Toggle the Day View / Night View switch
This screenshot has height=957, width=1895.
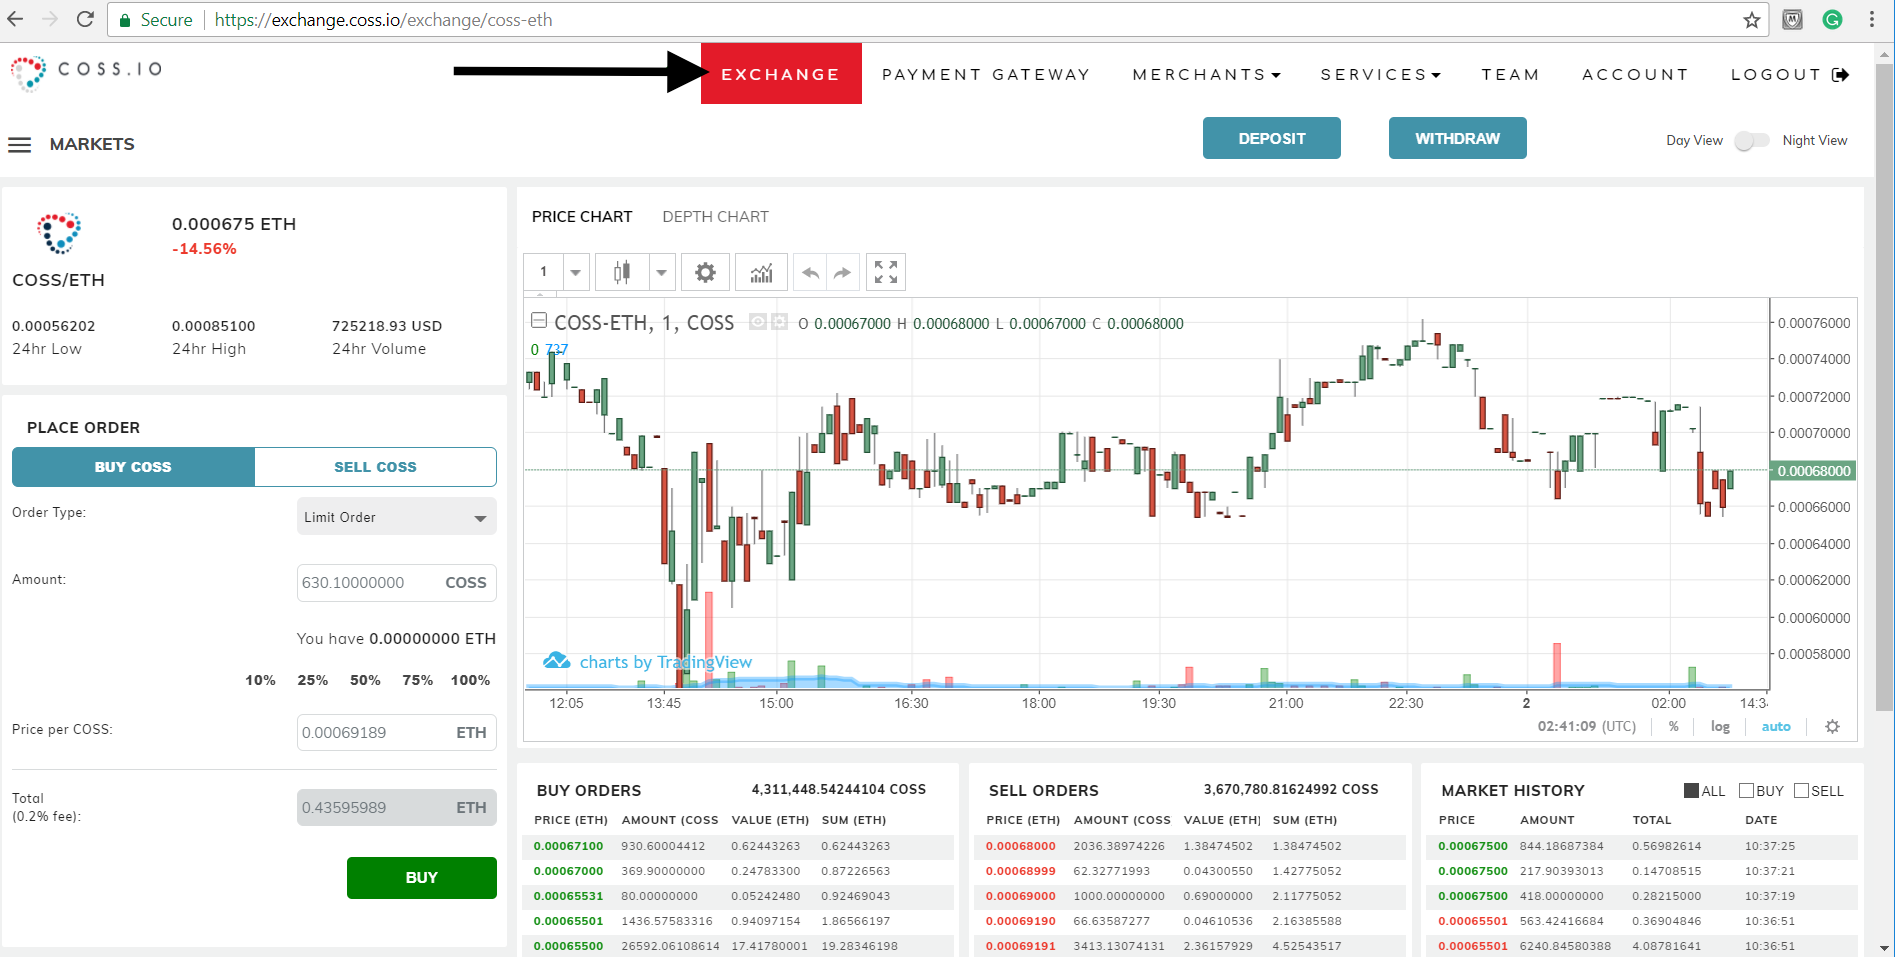(x=1752, y=141)
